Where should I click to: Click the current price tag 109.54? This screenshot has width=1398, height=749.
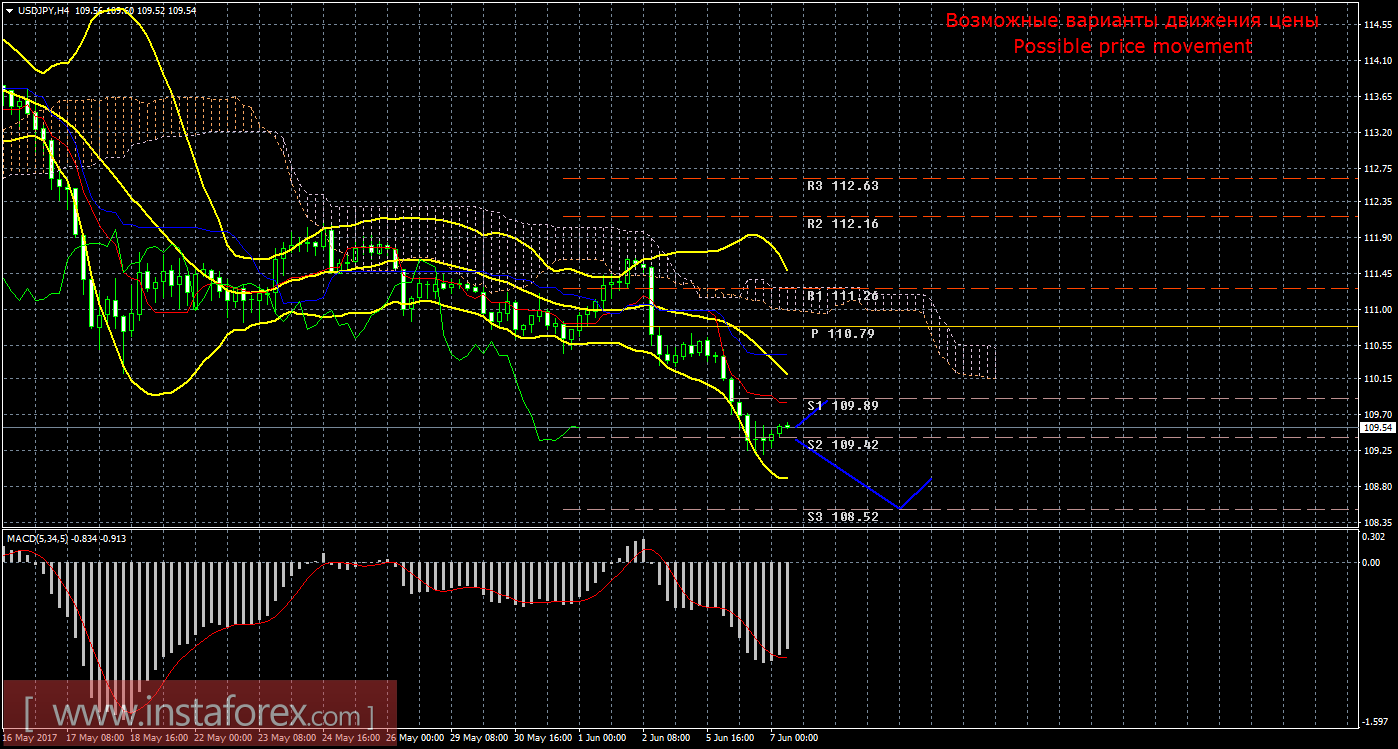click(1376, 428)
